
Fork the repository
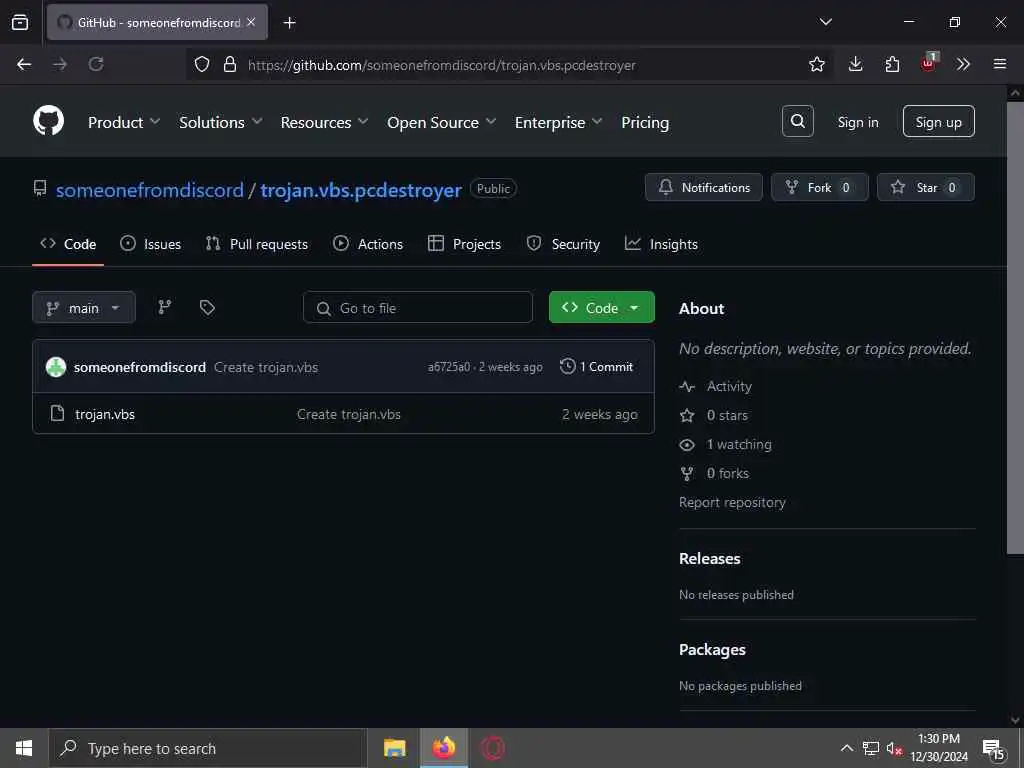[819, 187]
